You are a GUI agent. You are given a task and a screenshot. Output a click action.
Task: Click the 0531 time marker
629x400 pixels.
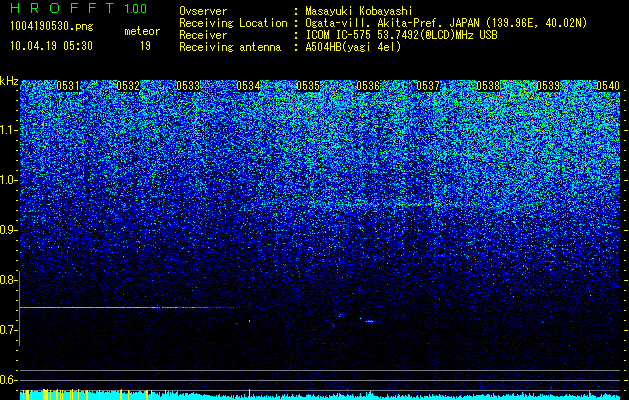click(x=68, y=86)
